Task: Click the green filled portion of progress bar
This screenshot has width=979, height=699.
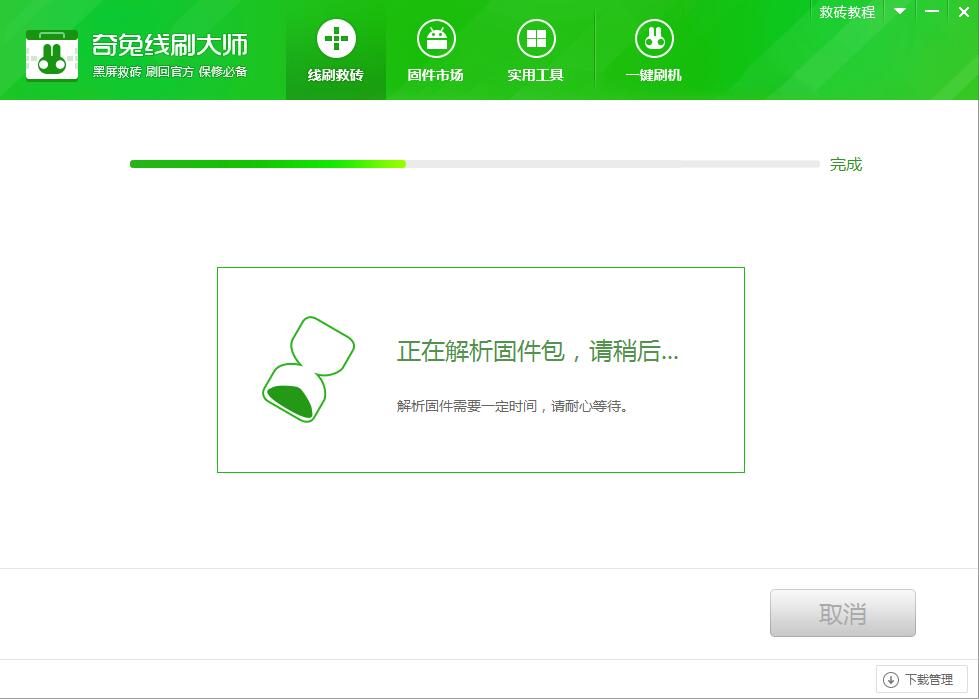Action: click(267, 164)
